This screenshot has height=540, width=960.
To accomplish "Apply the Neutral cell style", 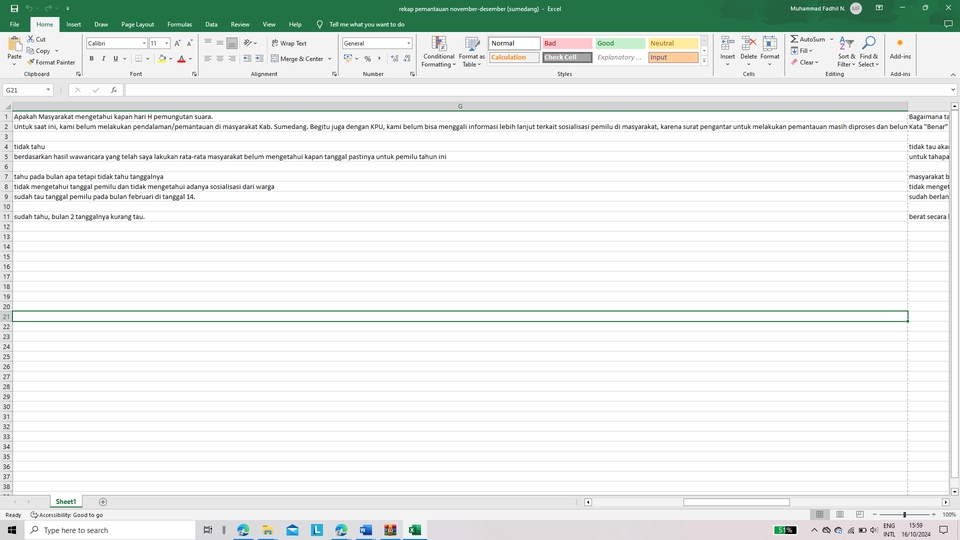I will (x=673, y=43).
